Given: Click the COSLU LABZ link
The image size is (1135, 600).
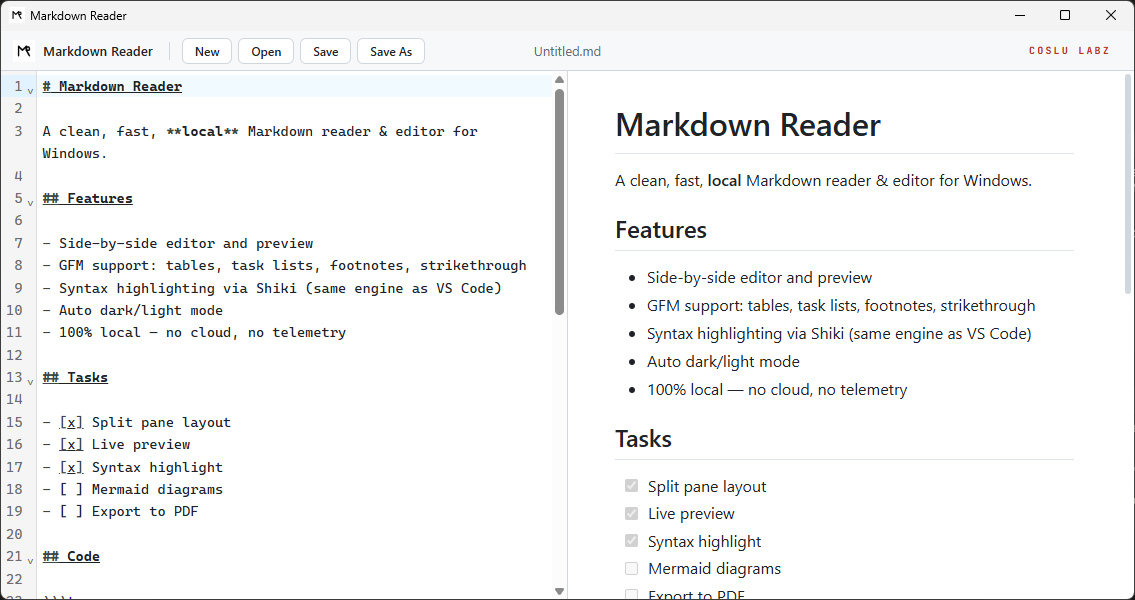Looking at the screenshot, I should (x=1069, y=51).
